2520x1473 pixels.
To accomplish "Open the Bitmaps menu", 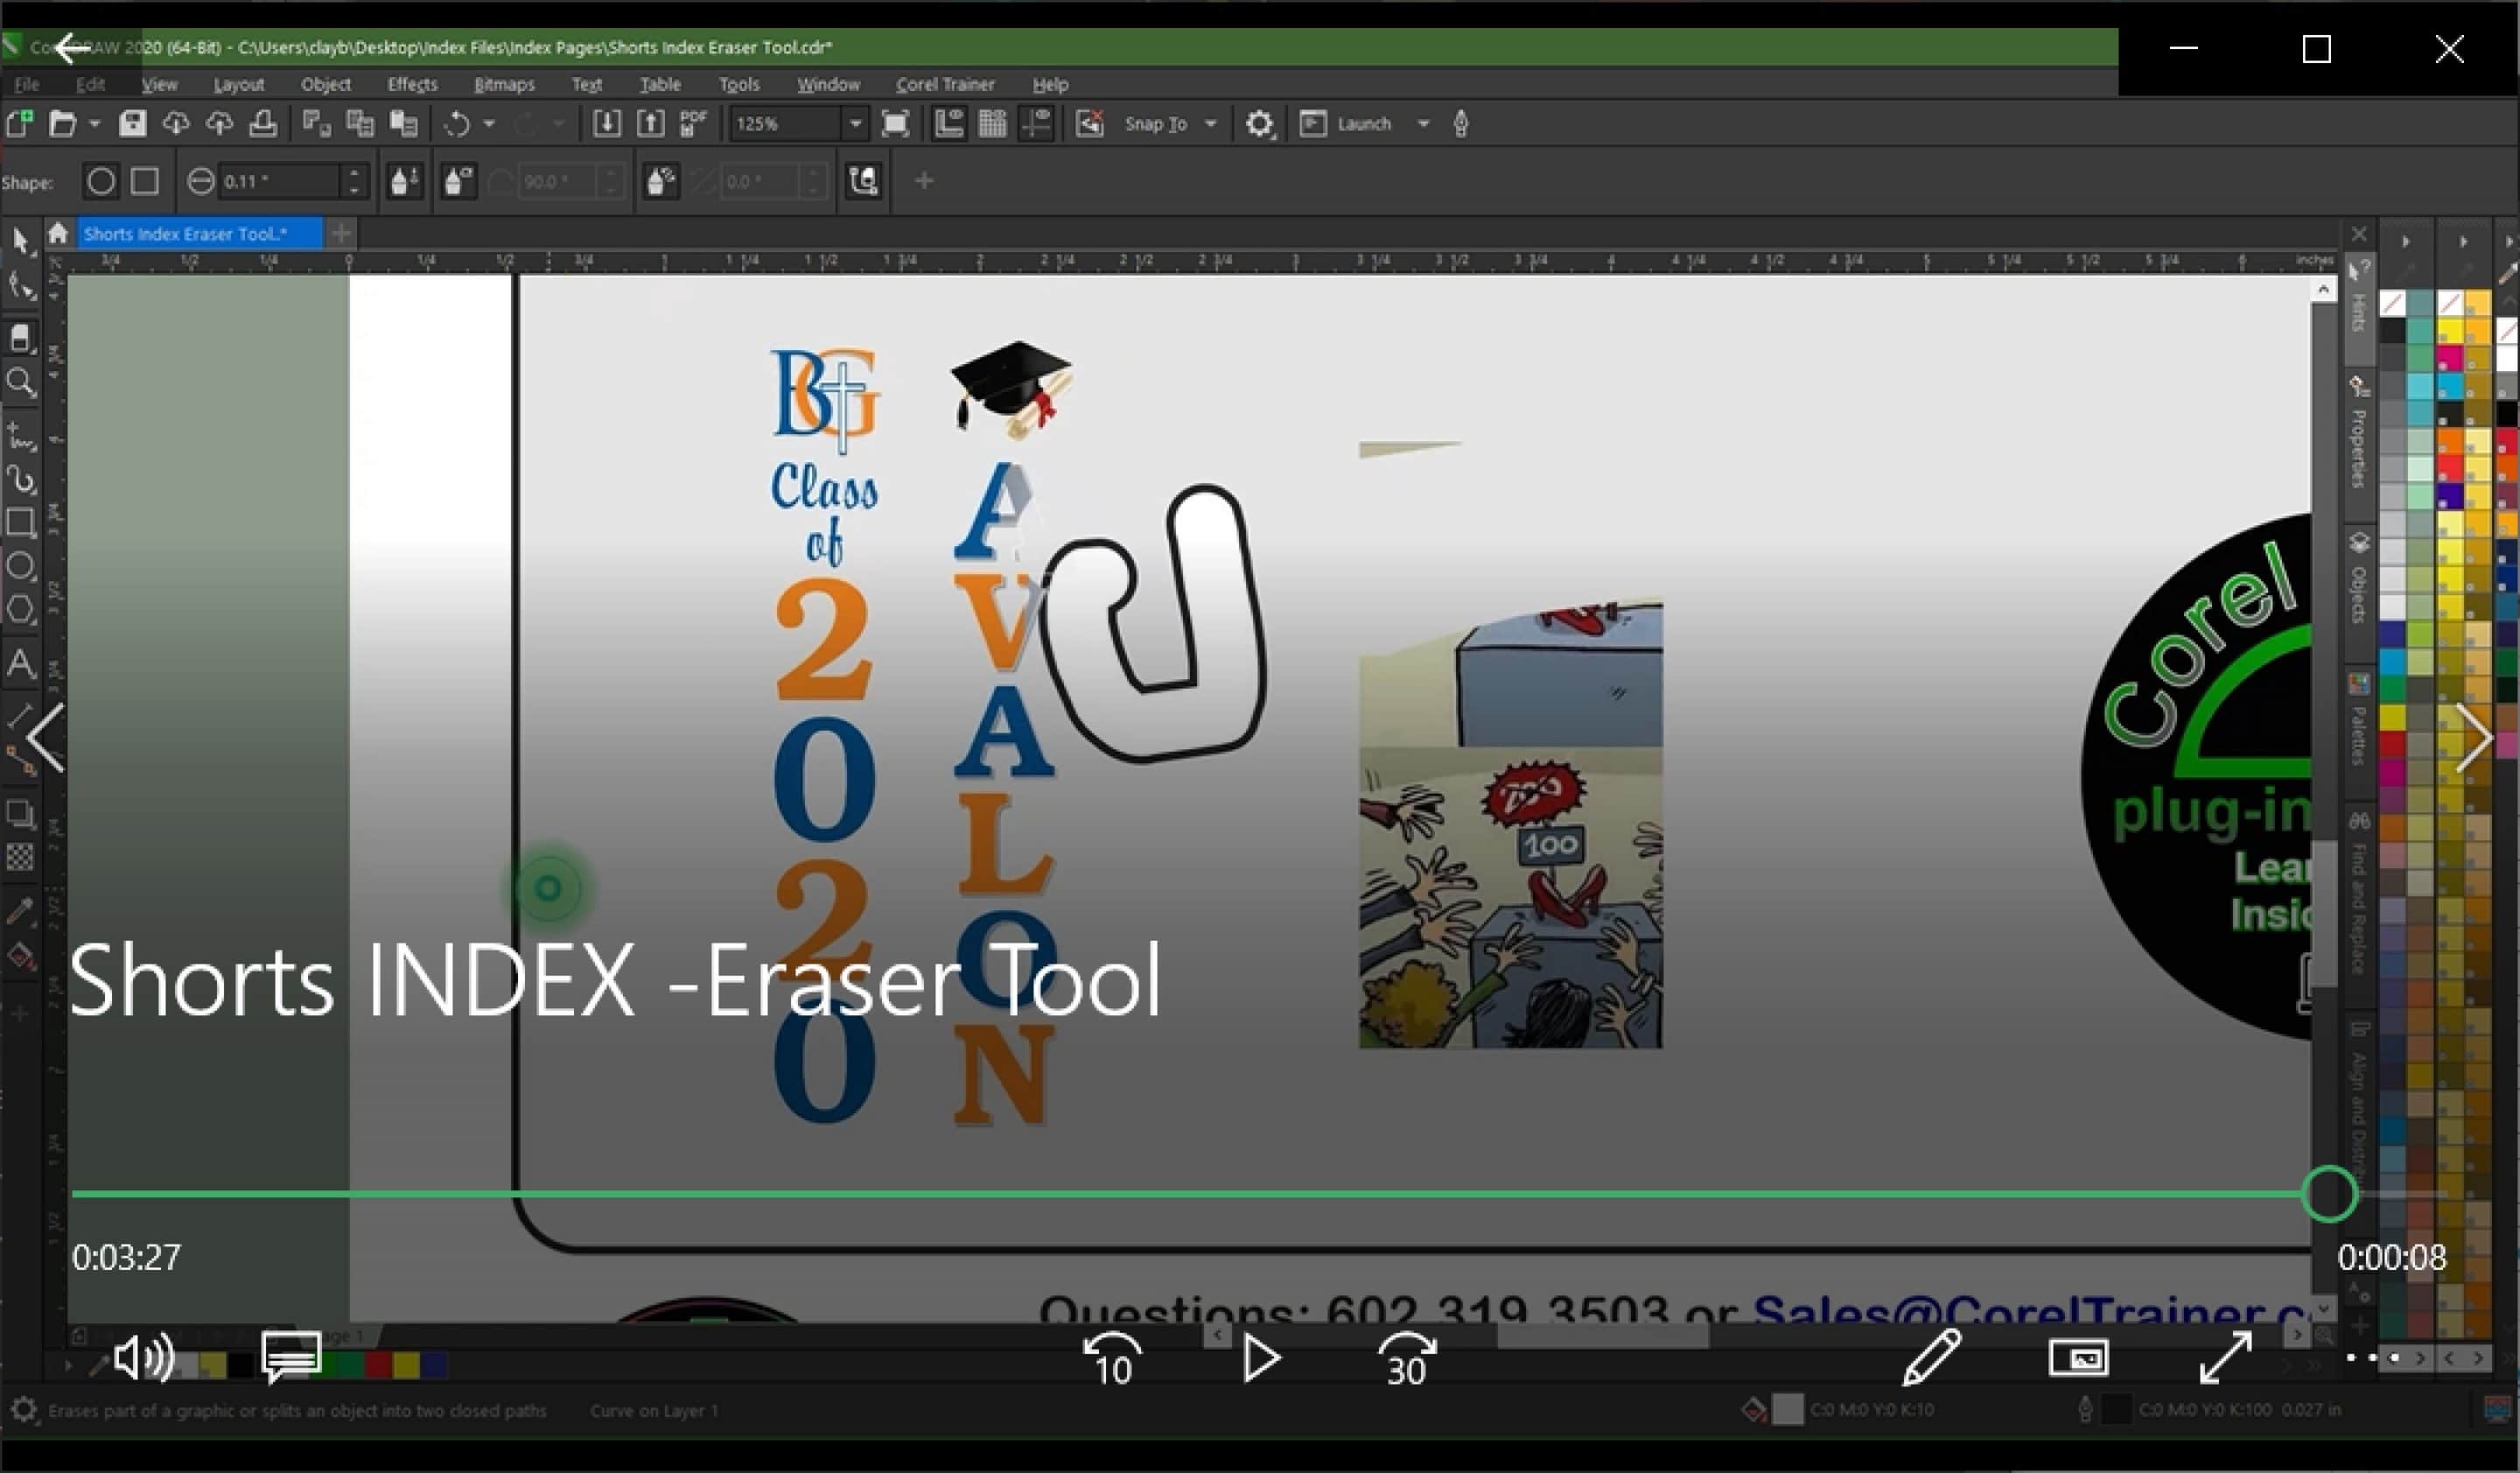I will [504, 84].
